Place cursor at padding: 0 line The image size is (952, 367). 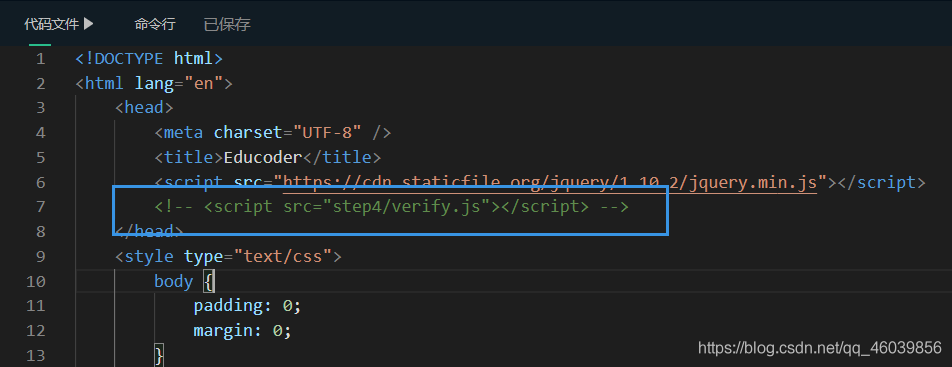pyautogui.click(x=248, y=306)
